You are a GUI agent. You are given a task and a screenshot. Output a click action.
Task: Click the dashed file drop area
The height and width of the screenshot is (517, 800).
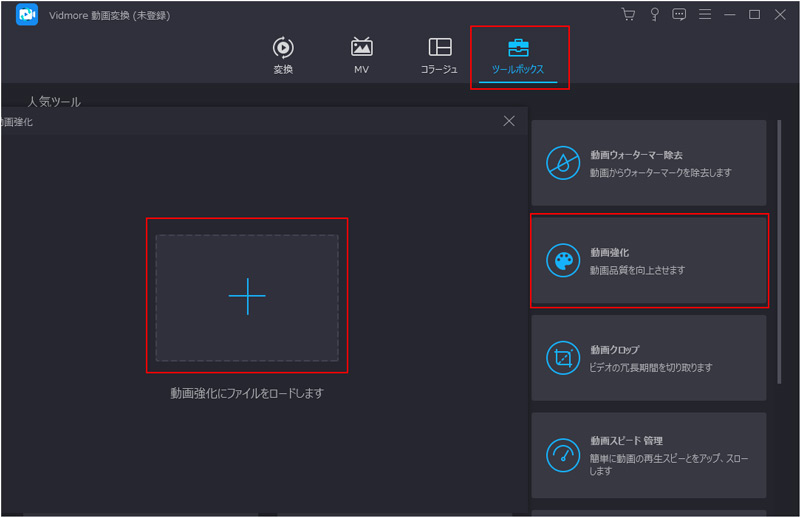[x=247, y=298]
